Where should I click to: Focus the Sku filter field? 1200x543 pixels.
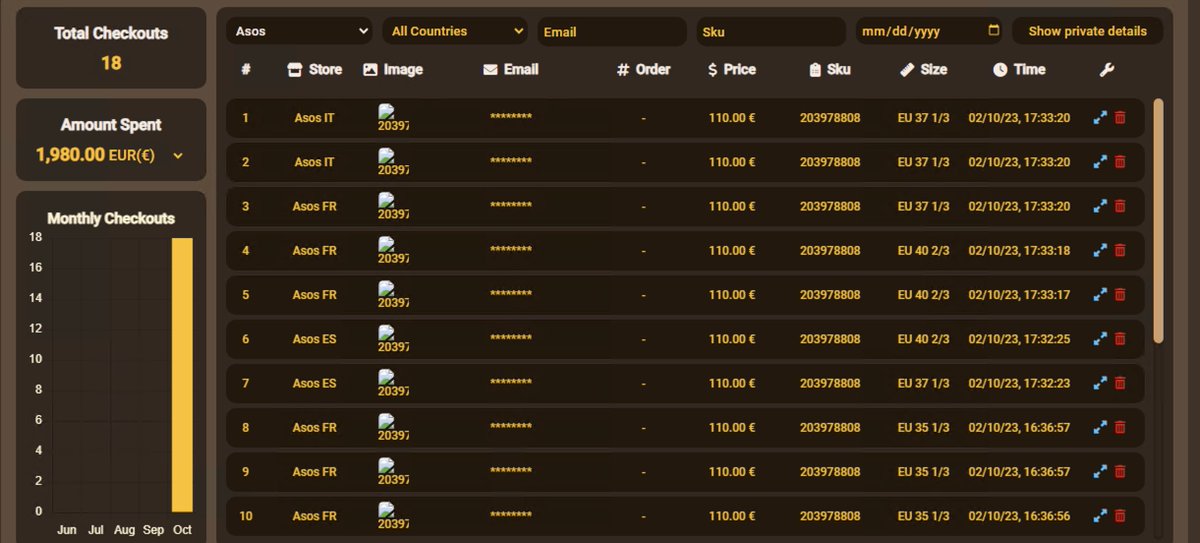pyautogui.click(x=771, y=31)
